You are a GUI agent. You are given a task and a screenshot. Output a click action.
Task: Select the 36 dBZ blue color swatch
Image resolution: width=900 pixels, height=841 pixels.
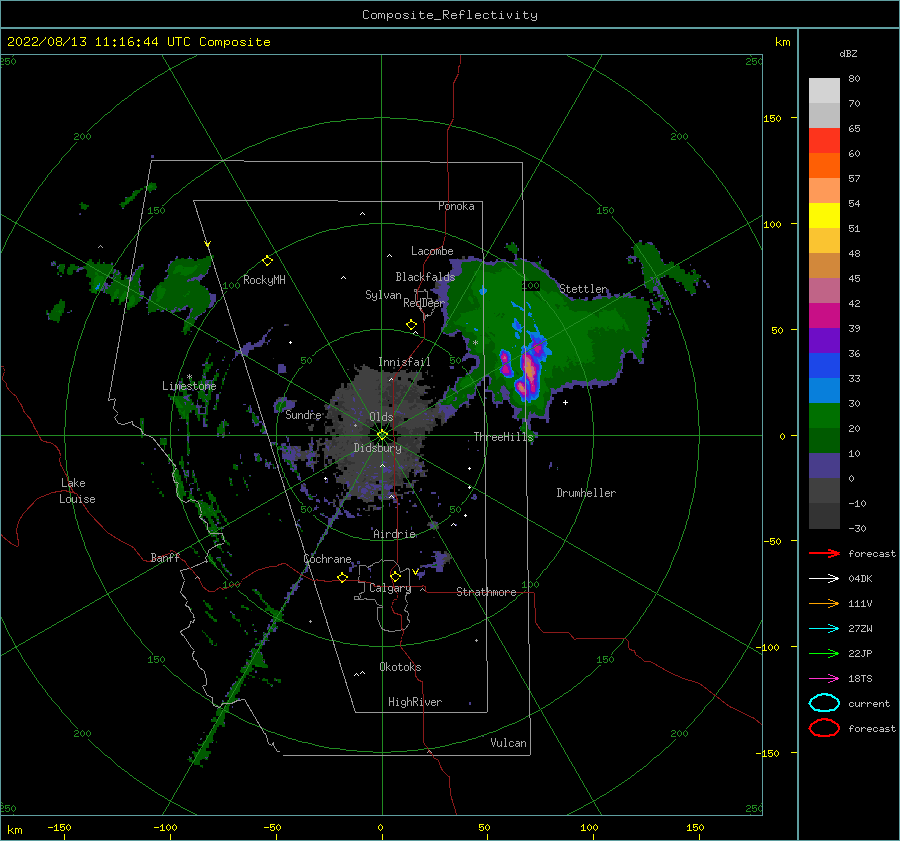pos(824,366)
